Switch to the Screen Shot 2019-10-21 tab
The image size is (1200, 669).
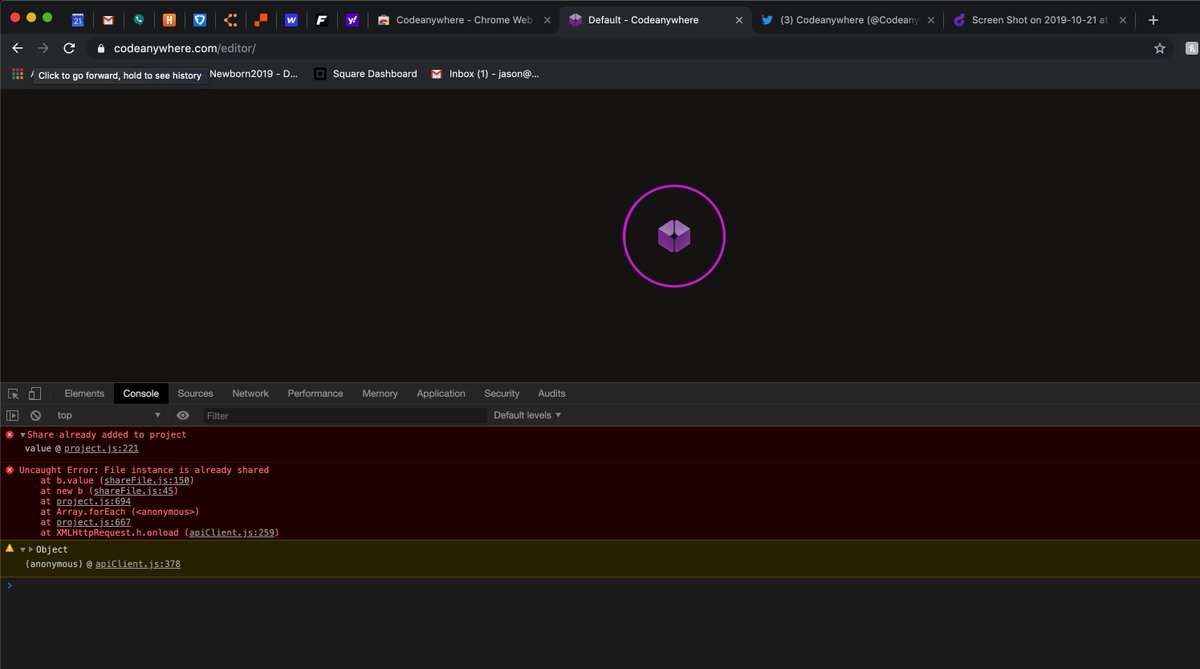click(1040, 19)
